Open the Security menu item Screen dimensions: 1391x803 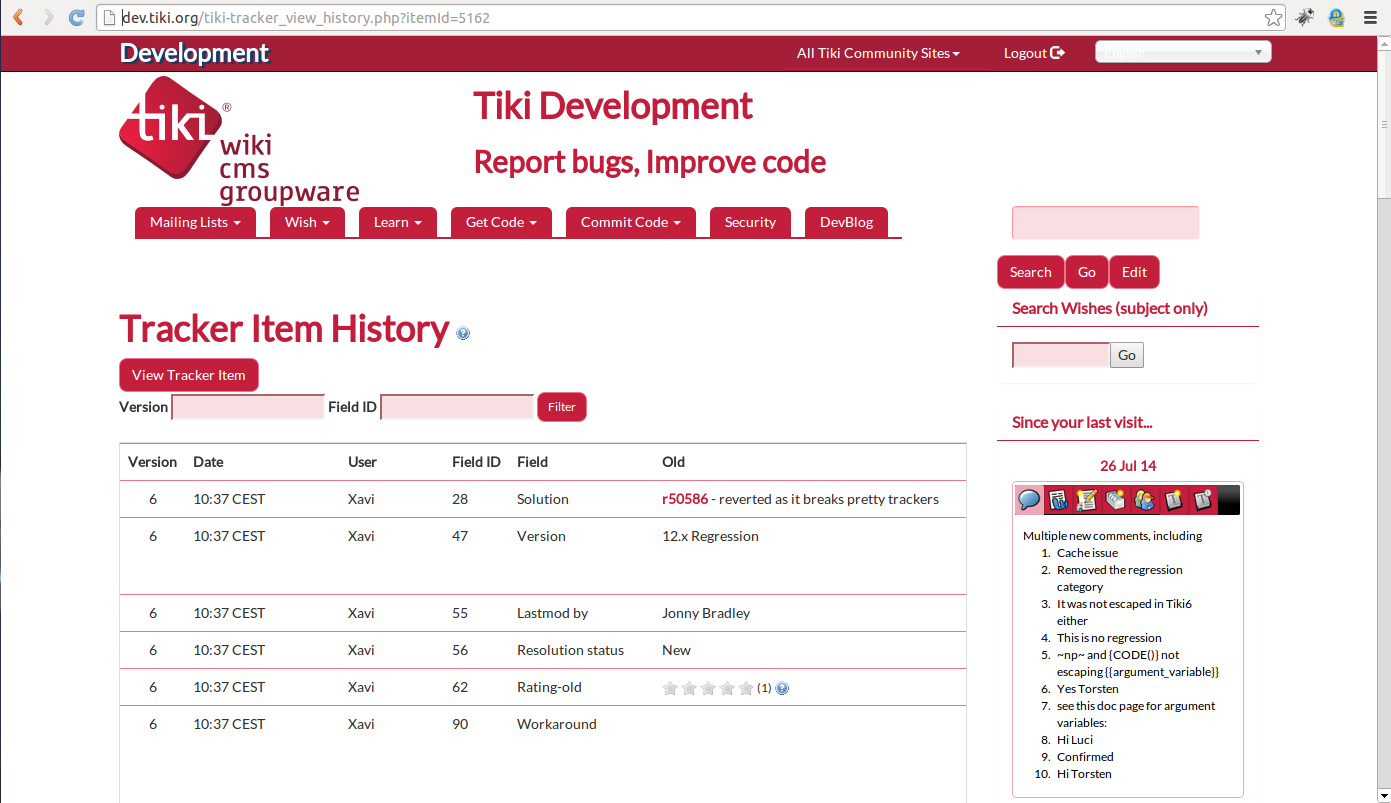pos(750,222)
